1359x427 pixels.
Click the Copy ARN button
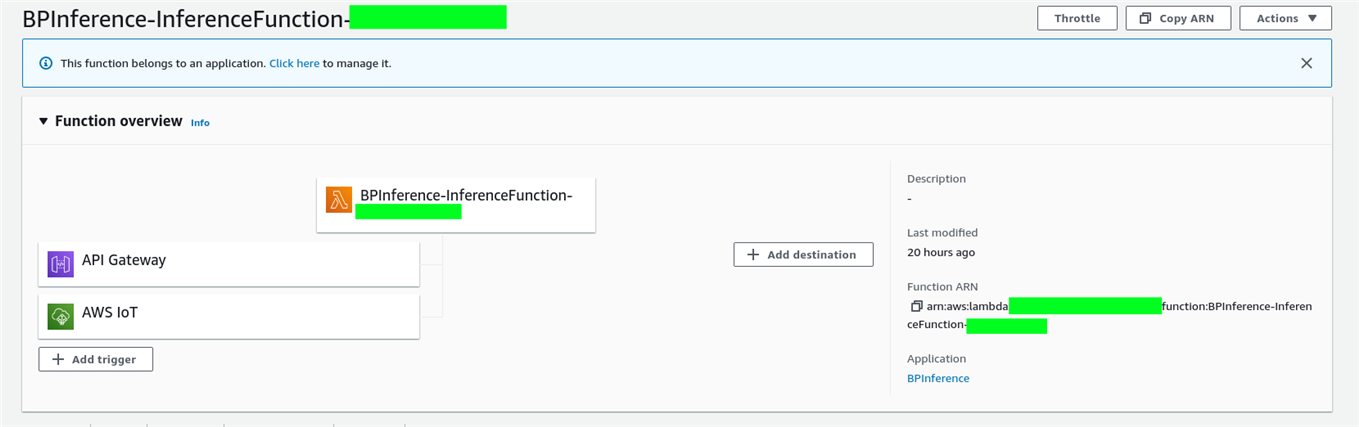[1178, 18]
